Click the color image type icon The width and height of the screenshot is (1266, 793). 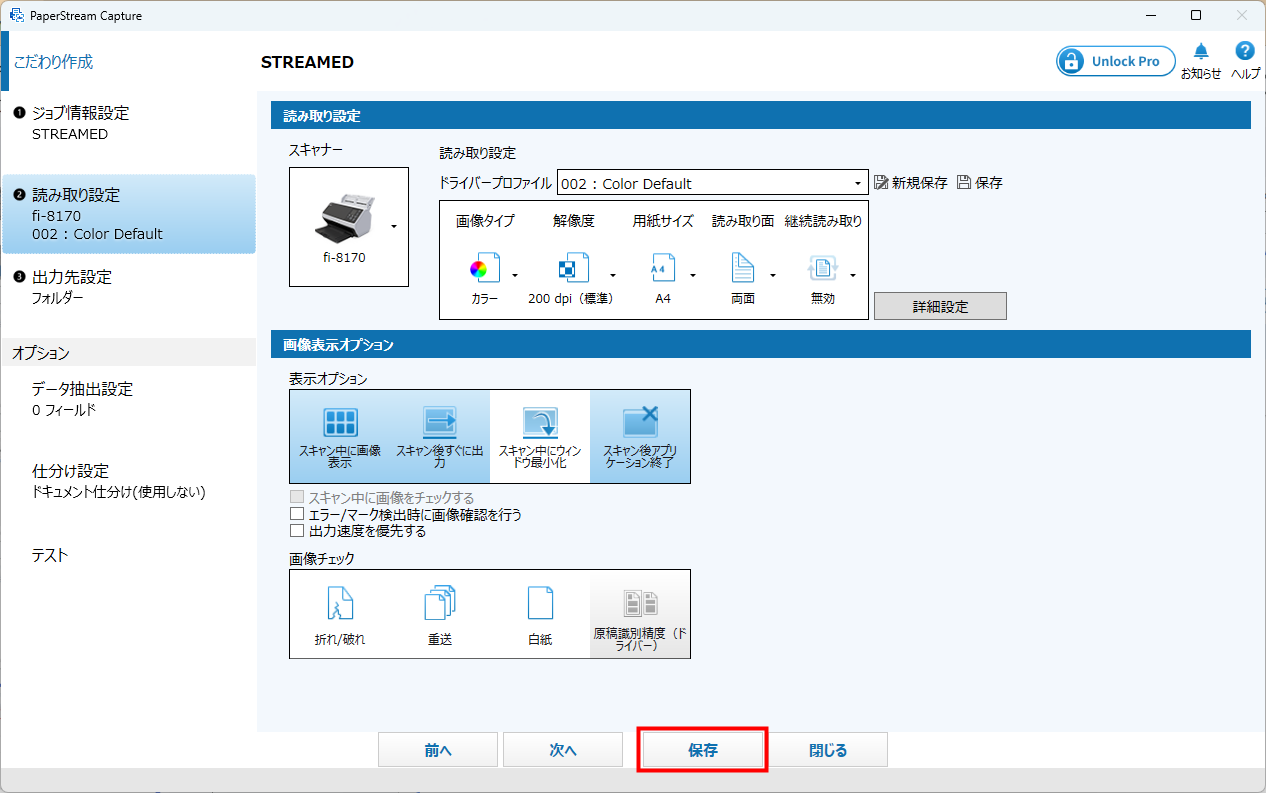coord(479,269)
